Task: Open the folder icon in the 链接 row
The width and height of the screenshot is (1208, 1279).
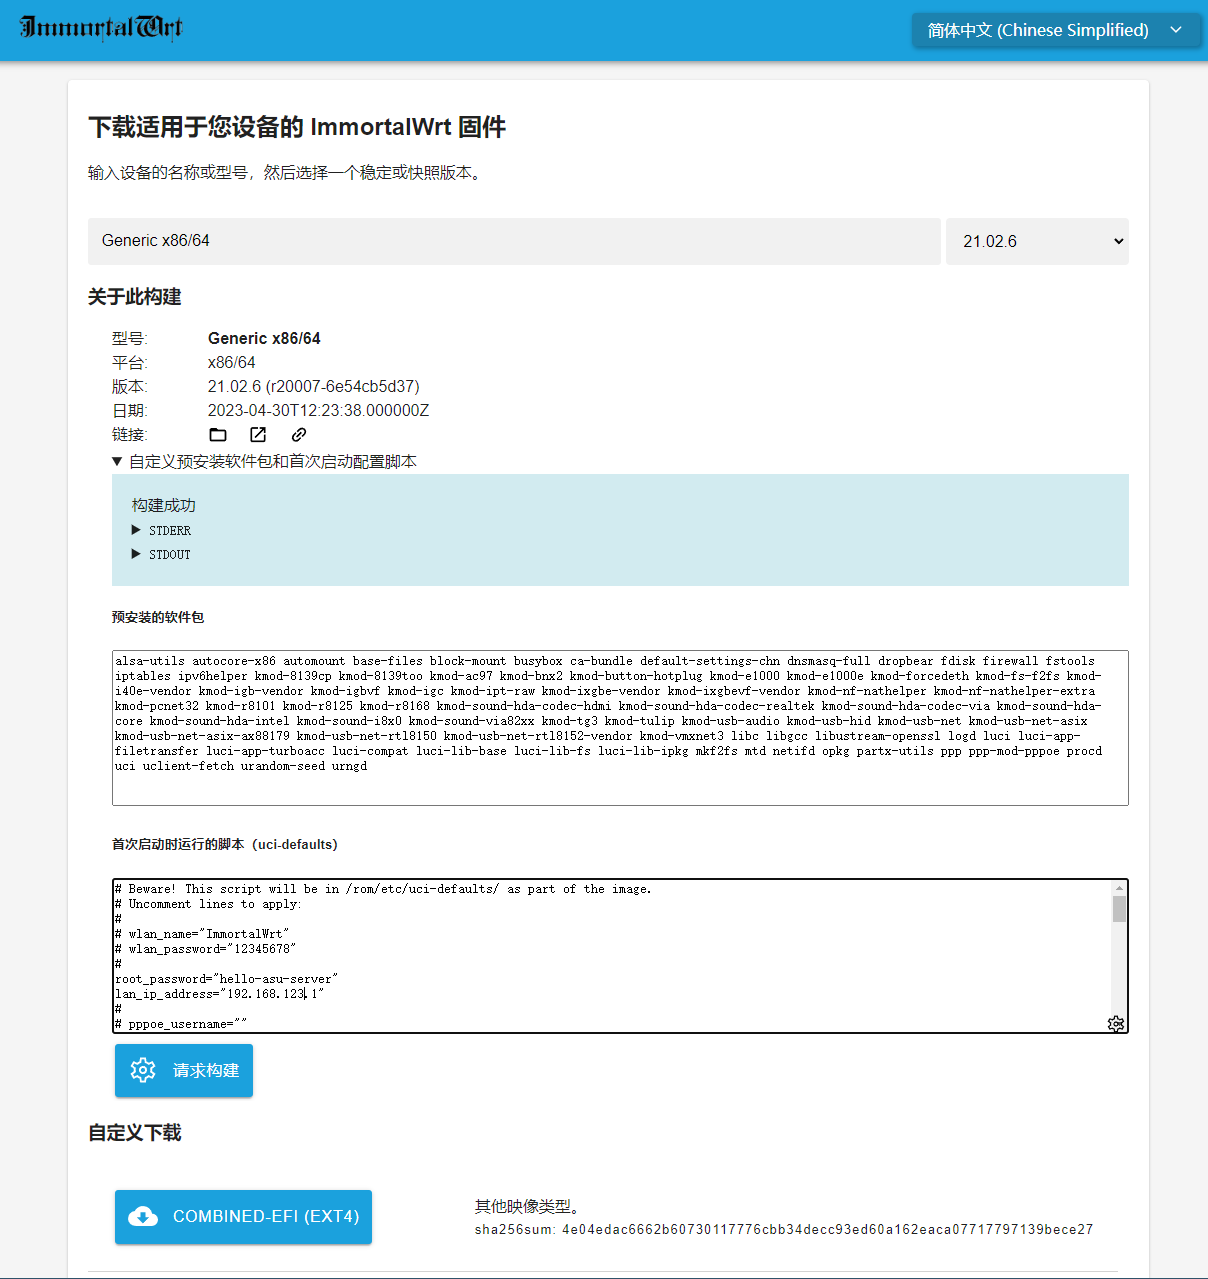Action: pos(218,434)
